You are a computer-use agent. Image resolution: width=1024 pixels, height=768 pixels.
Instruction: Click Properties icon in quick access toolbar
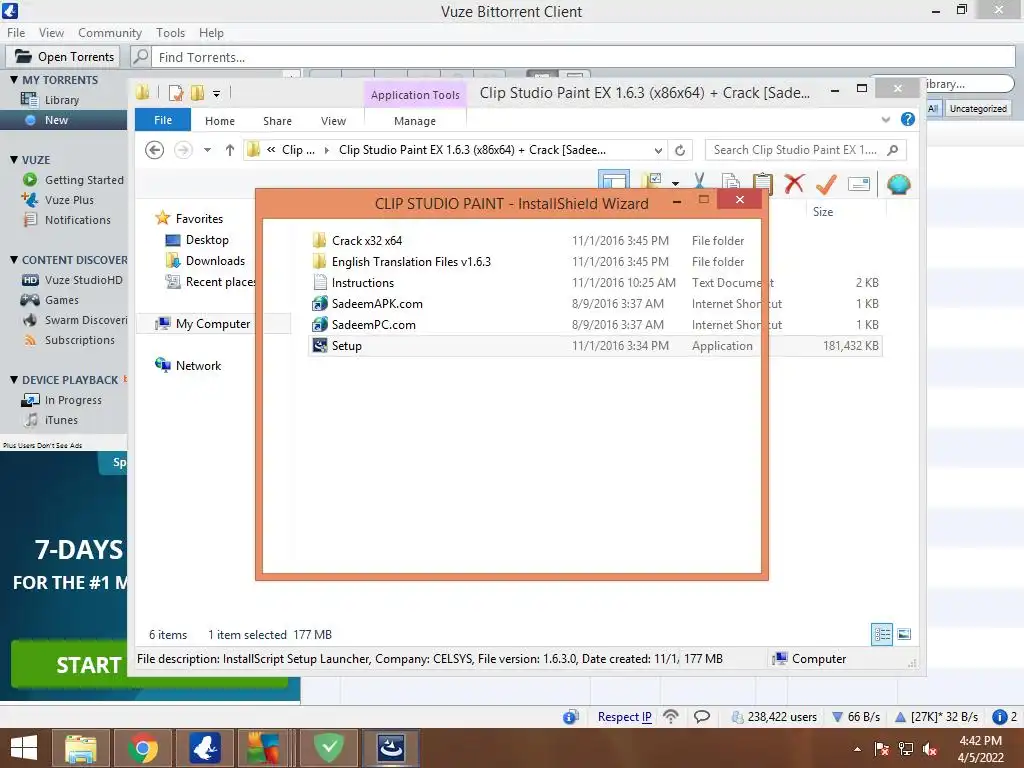[x=176, y=93]
